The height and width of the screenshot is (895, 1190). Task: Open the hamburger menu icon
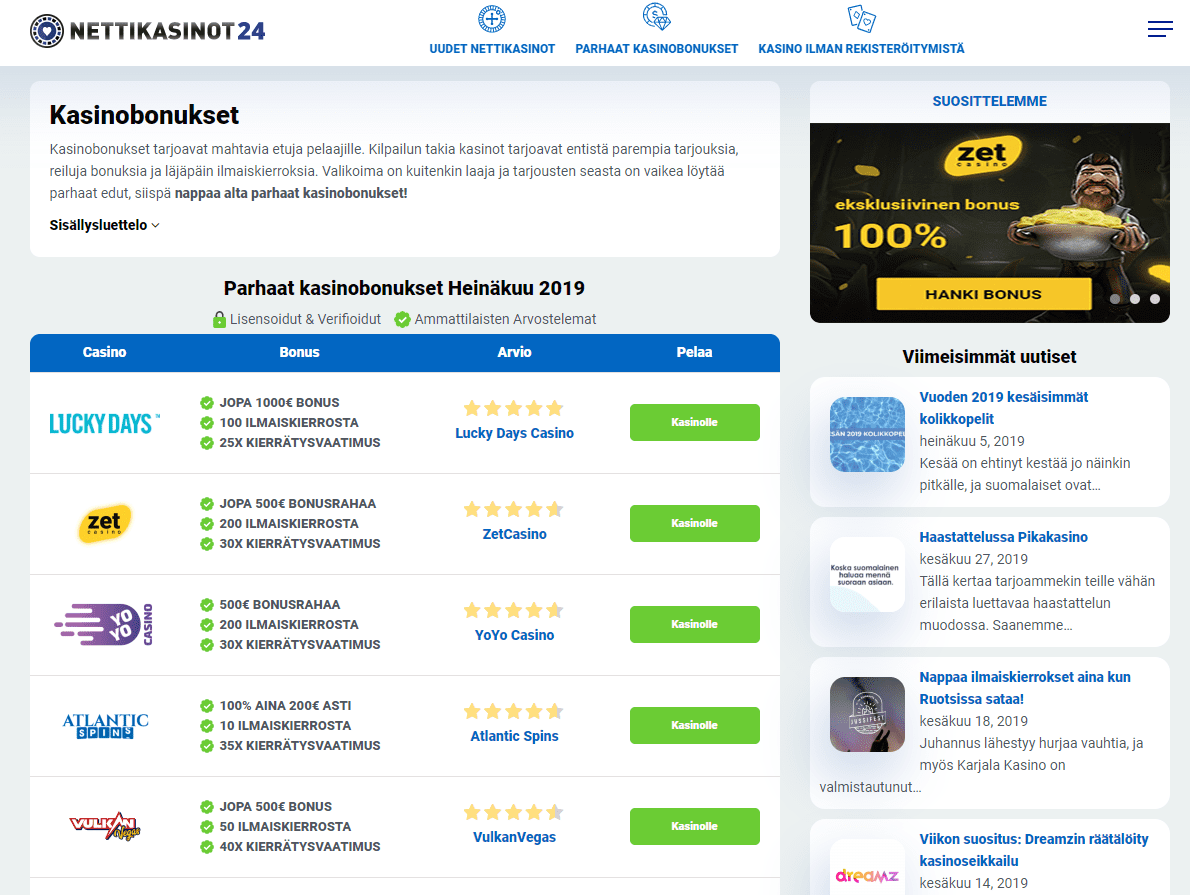click(1160, 30)
